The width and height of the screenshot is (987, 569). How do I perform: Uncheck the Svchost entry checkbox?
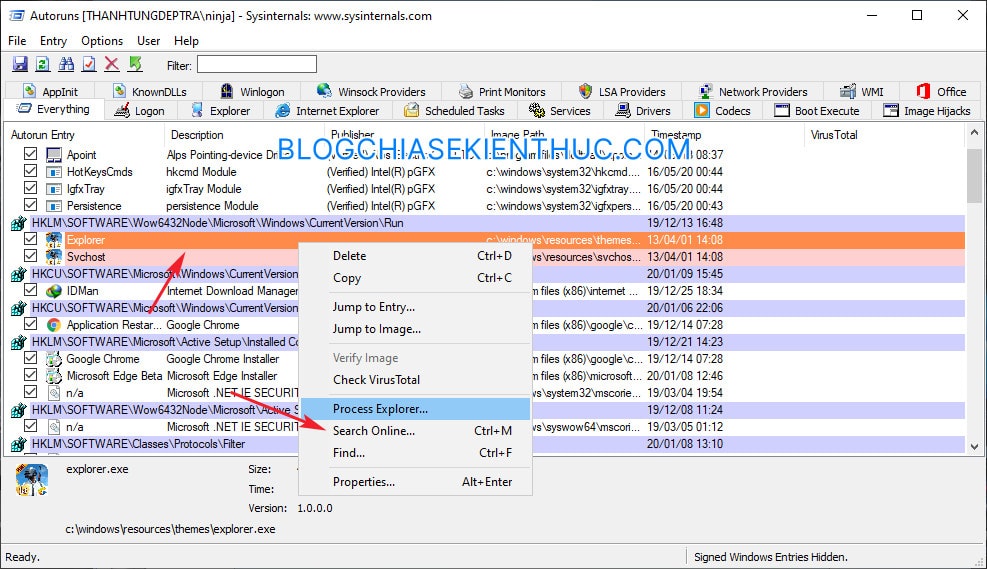click(30, 256)
